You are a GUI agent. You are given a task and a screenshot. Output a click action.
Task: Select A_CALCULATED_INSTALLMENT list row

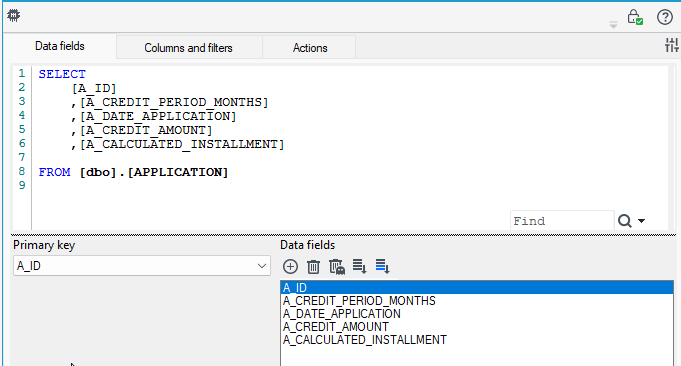(477, 340)
